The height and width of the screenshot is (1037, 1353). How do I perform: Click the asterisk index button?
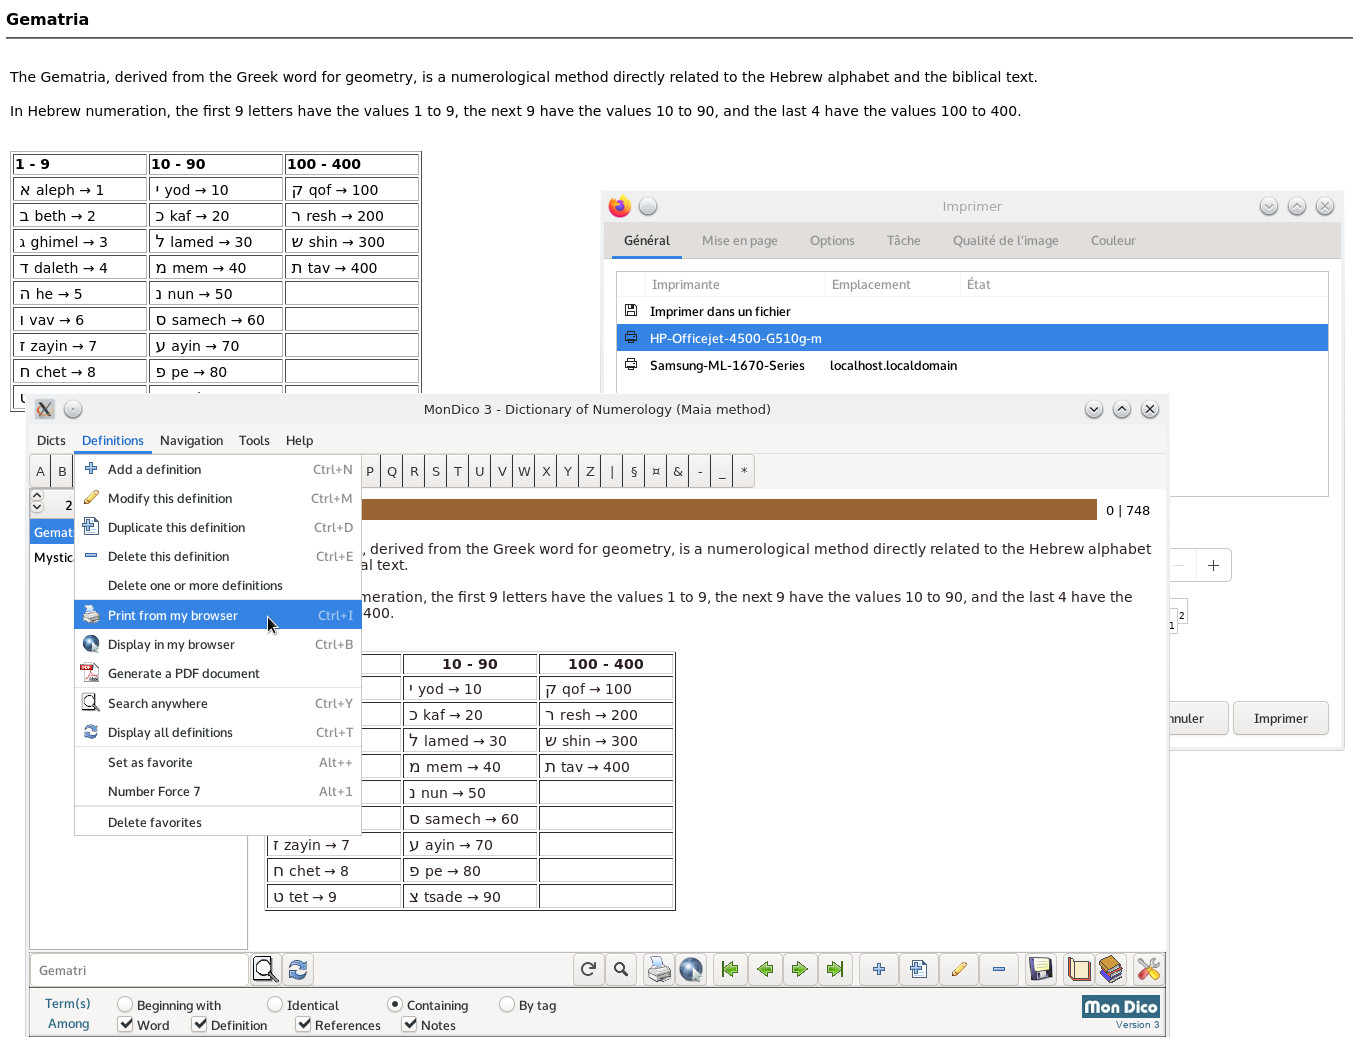point(744,472)
